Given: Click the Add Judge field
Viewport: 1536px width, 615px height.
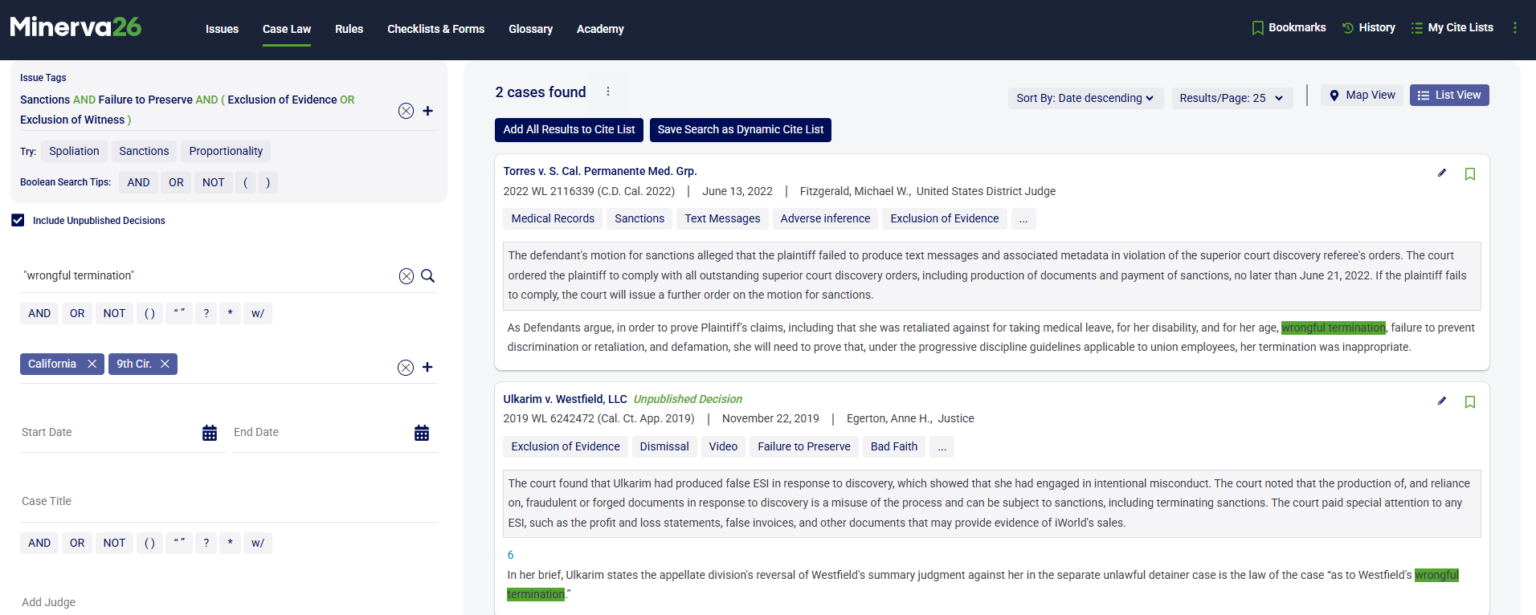Looking at the screenshot, I should pyautogui.click(x=229, y=602).
